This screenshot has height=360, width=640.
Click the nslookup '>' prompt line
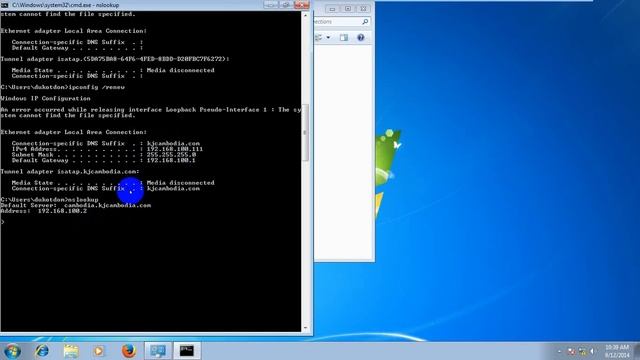pos(3,222)
